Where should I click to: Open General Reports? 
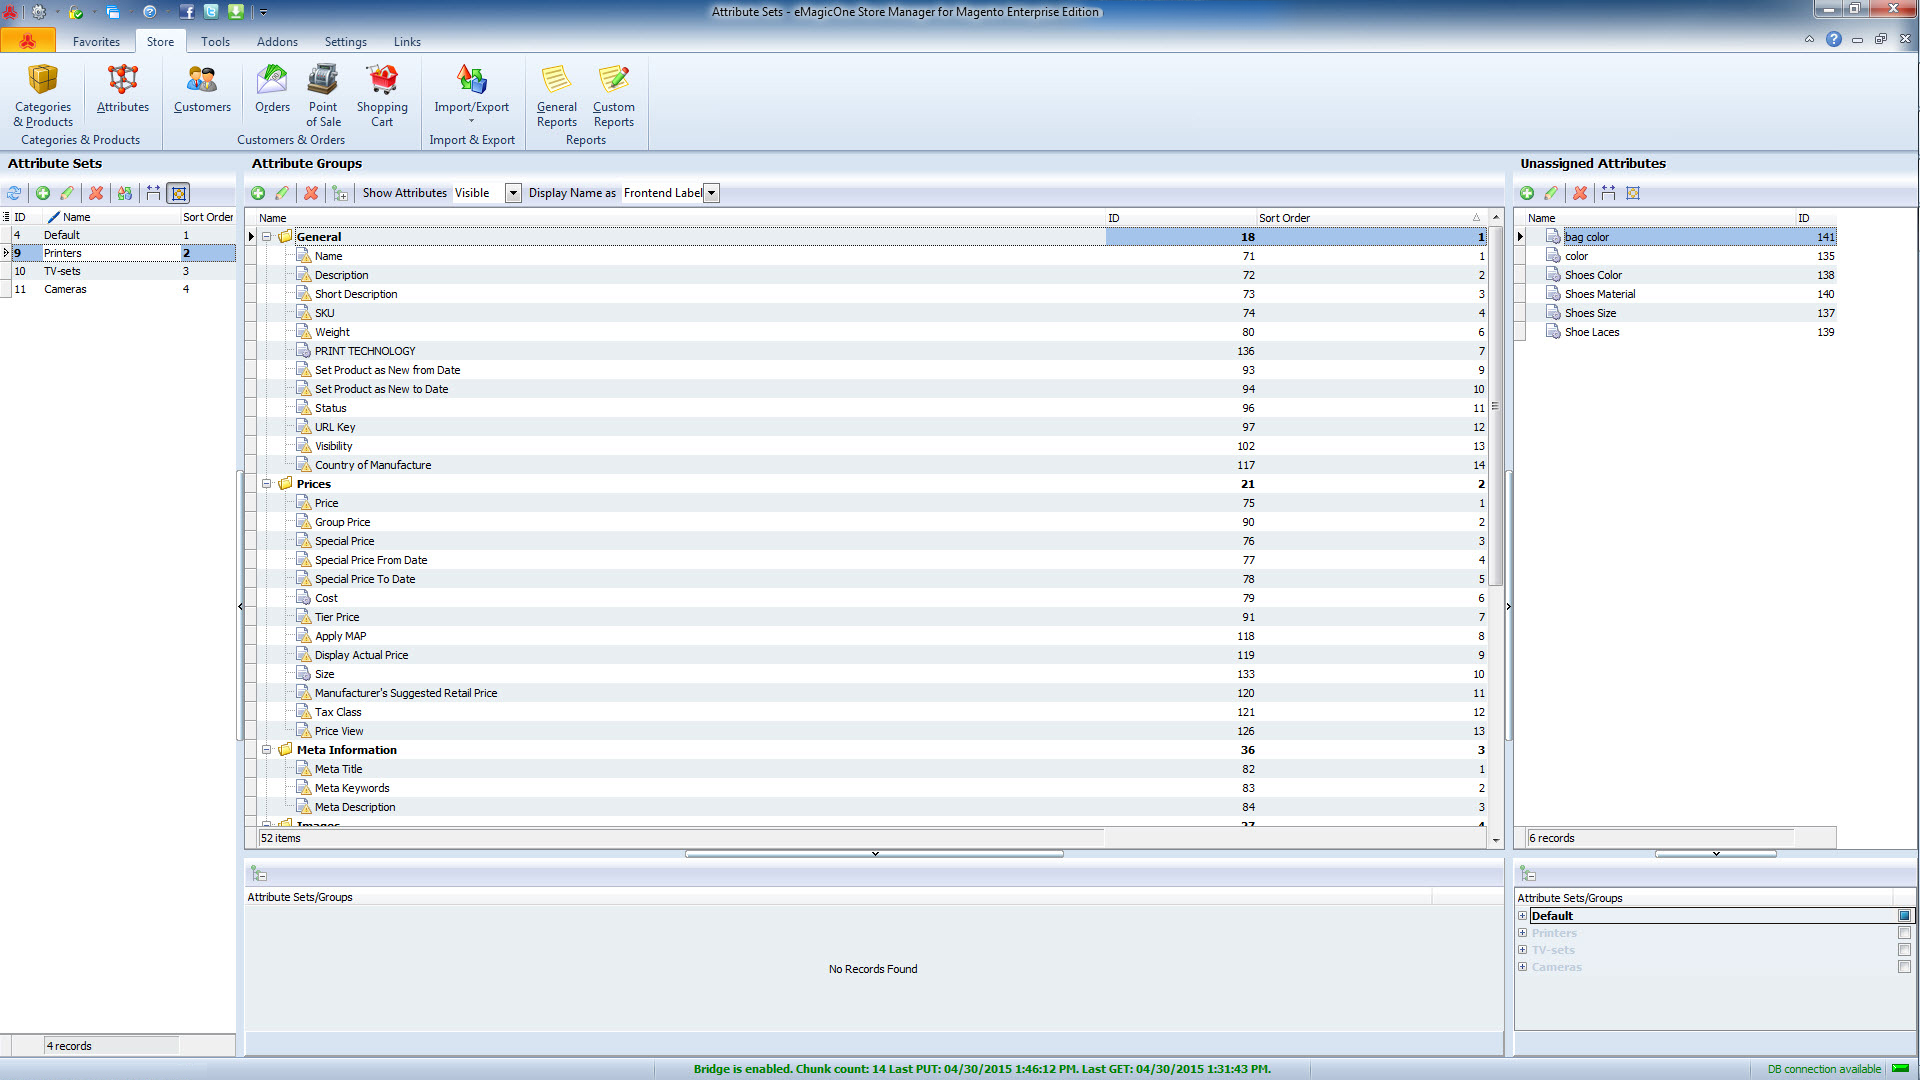(556, 96)
